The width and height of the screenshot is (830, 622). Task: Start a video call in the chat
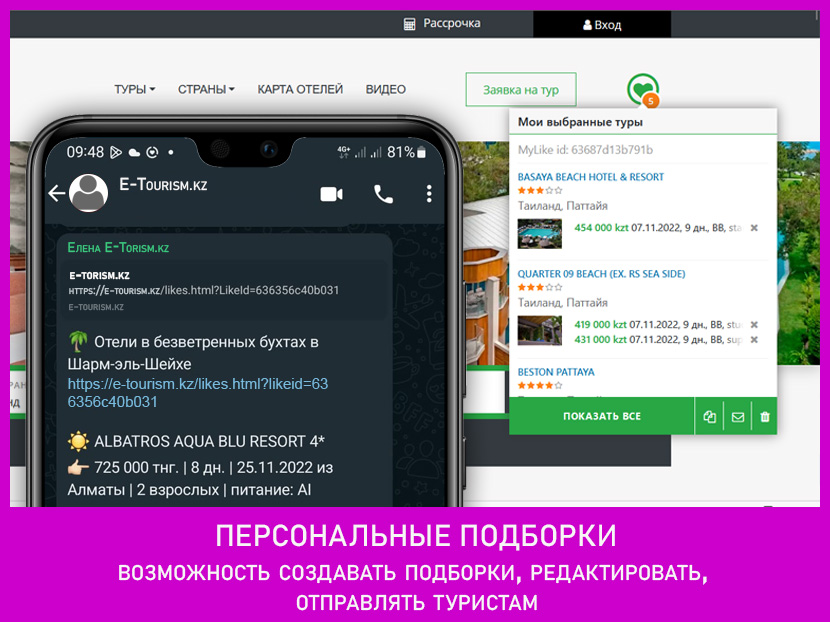331,194
